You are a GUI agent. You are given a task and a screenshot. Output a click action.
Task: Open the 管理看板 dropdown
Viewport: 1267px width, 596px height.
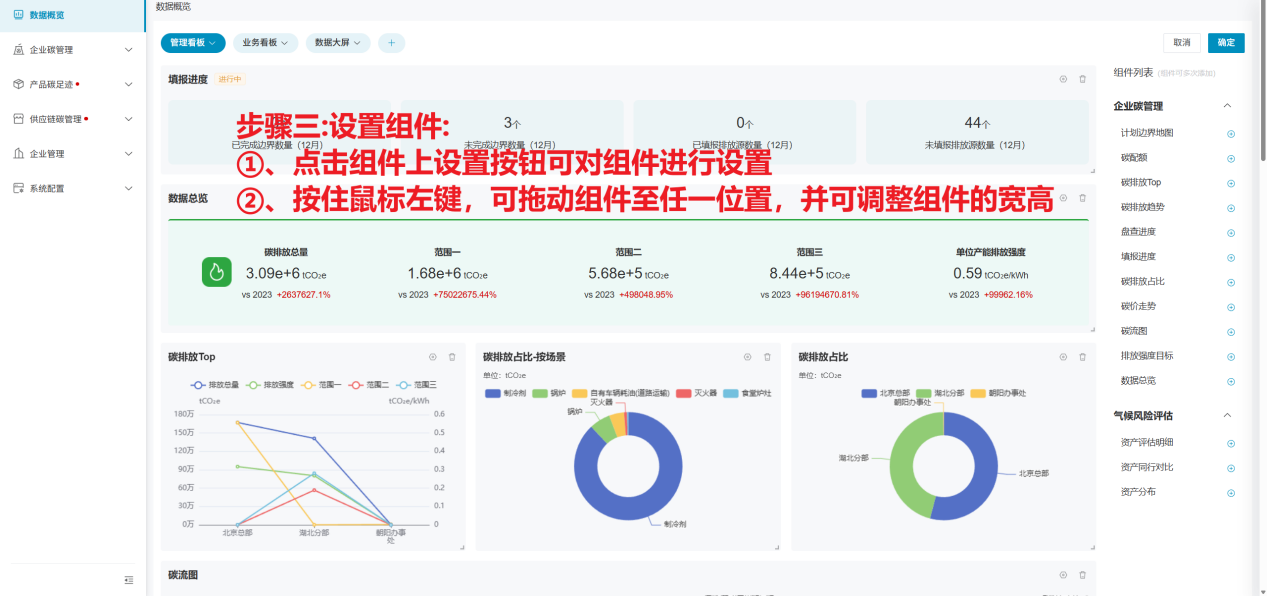pos(193,43)
